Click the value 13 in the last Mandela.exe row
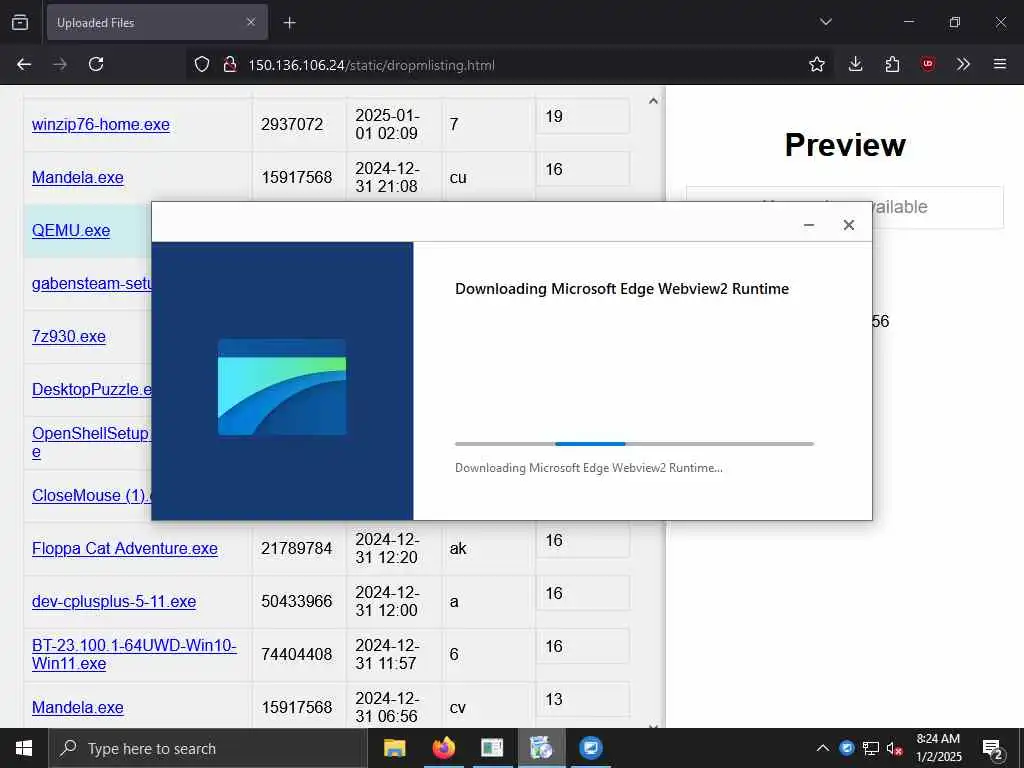This screenshot has height=768, width=1024. point(554,699)
